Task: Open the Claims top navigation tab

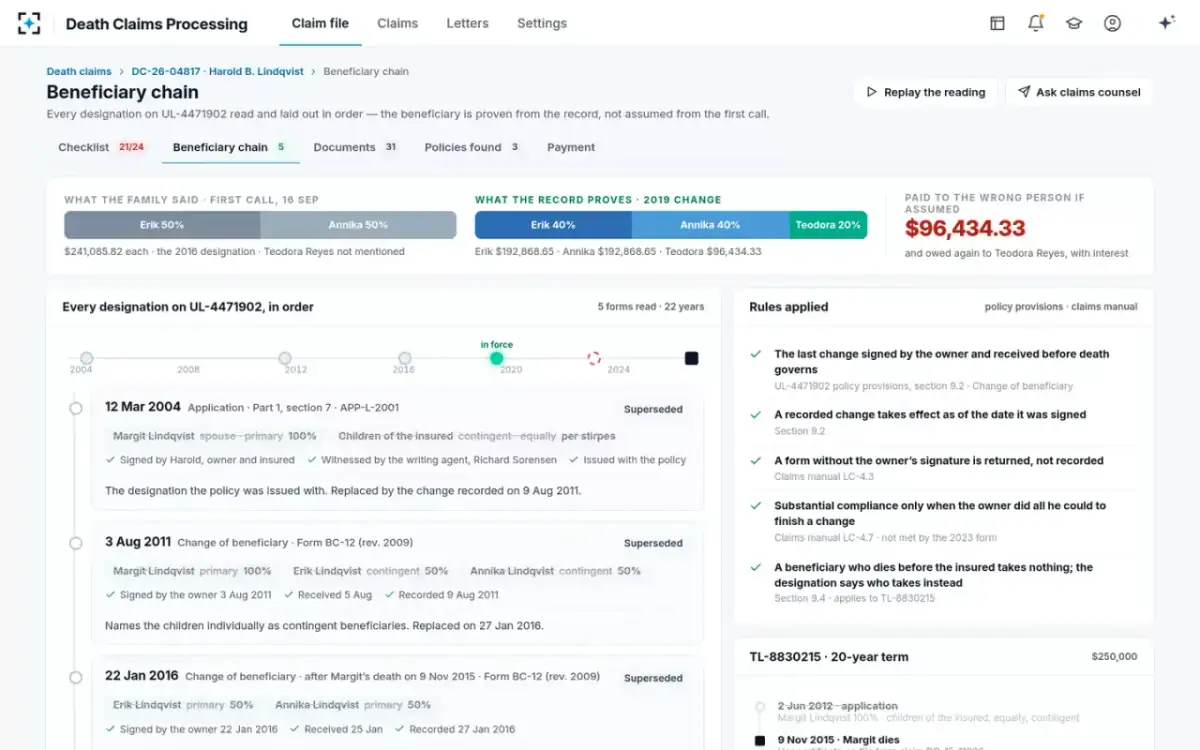Action: click(x=398, y=23)
